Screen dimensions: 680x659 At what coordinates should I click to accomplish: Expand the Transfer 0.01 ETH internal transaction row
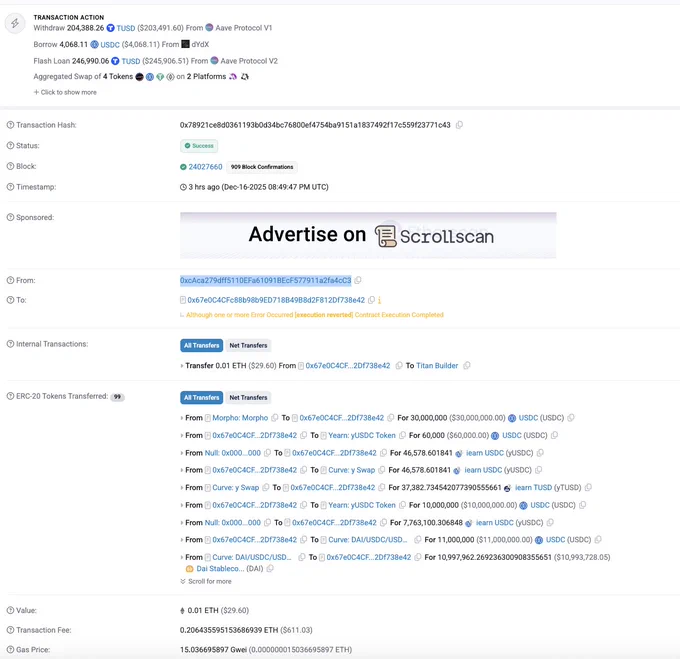182,366
